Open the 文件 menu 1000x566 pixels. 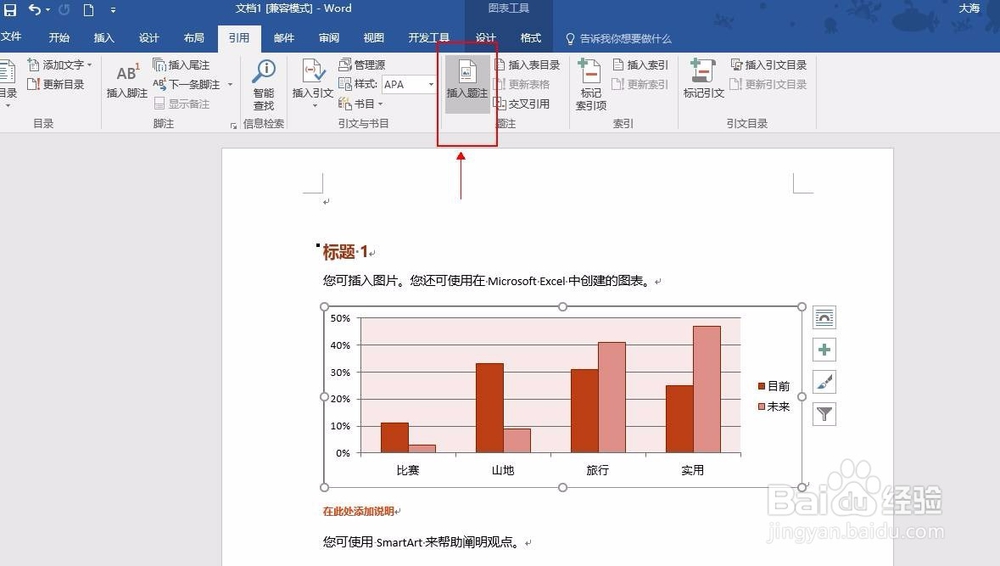point(11,37)
